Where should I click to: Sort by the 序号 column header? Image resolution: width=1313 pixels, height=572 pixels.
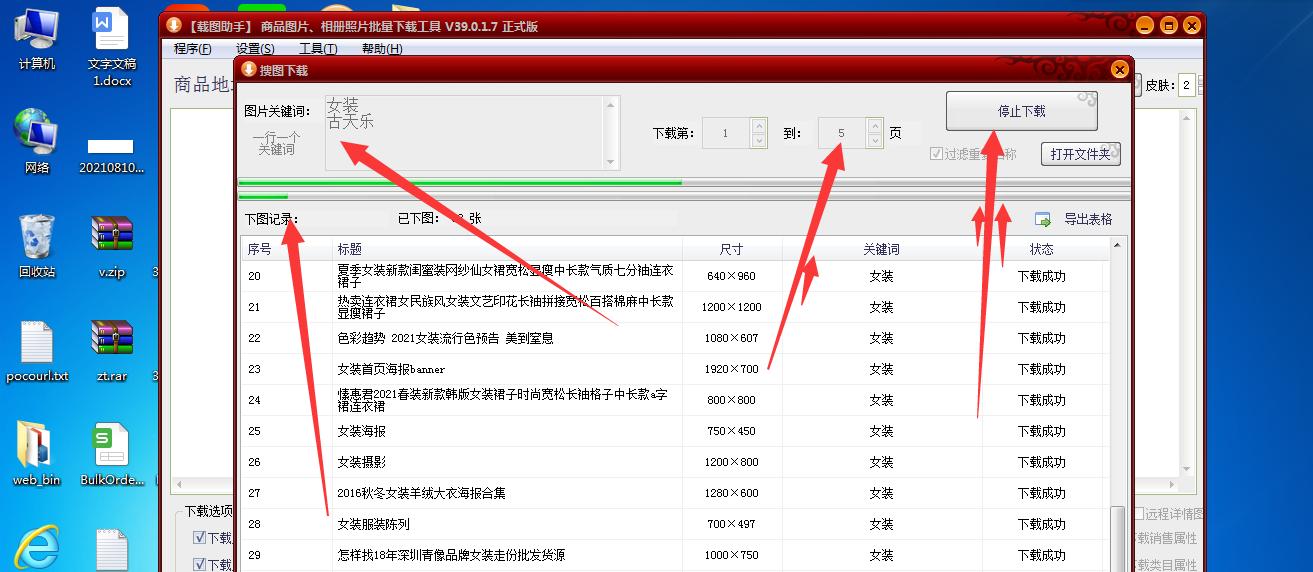(x=287, y=249)
